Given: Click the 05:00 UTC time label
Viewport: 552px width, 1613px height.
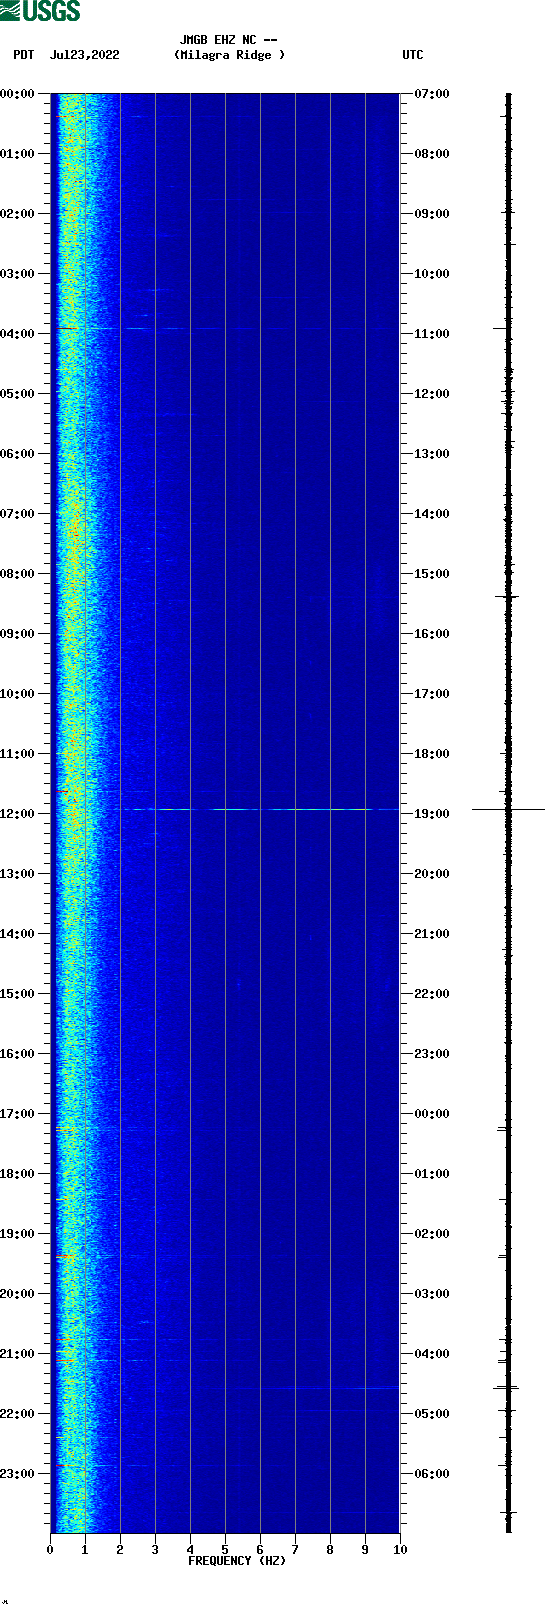Looking at the screenshot, I should coord(431,1414).
